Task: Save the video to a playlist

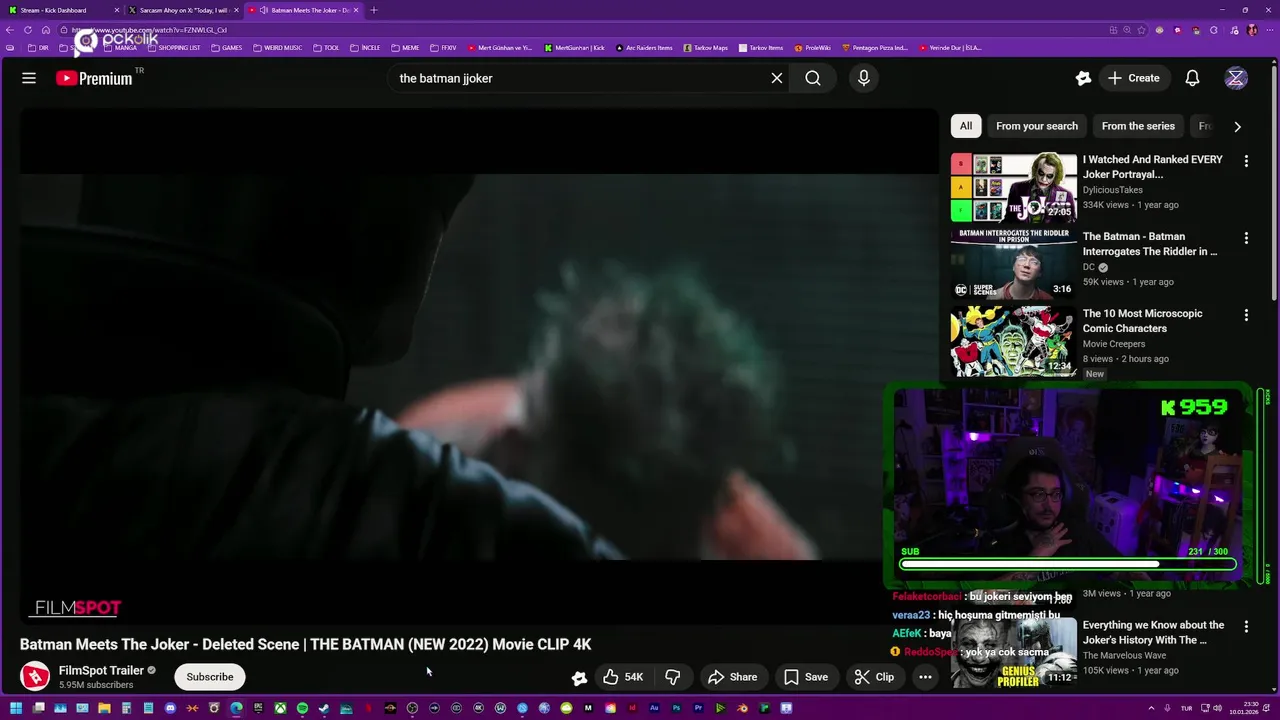Action: [806, 677]
